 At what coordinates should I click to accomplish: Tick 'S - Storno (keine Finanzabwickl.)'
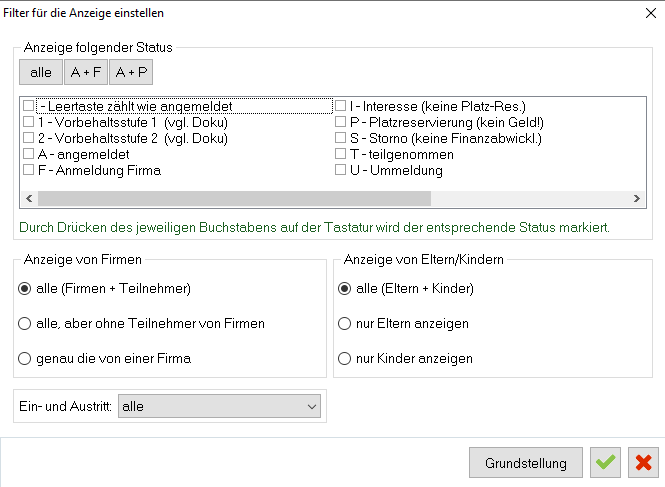coord(341,138)
